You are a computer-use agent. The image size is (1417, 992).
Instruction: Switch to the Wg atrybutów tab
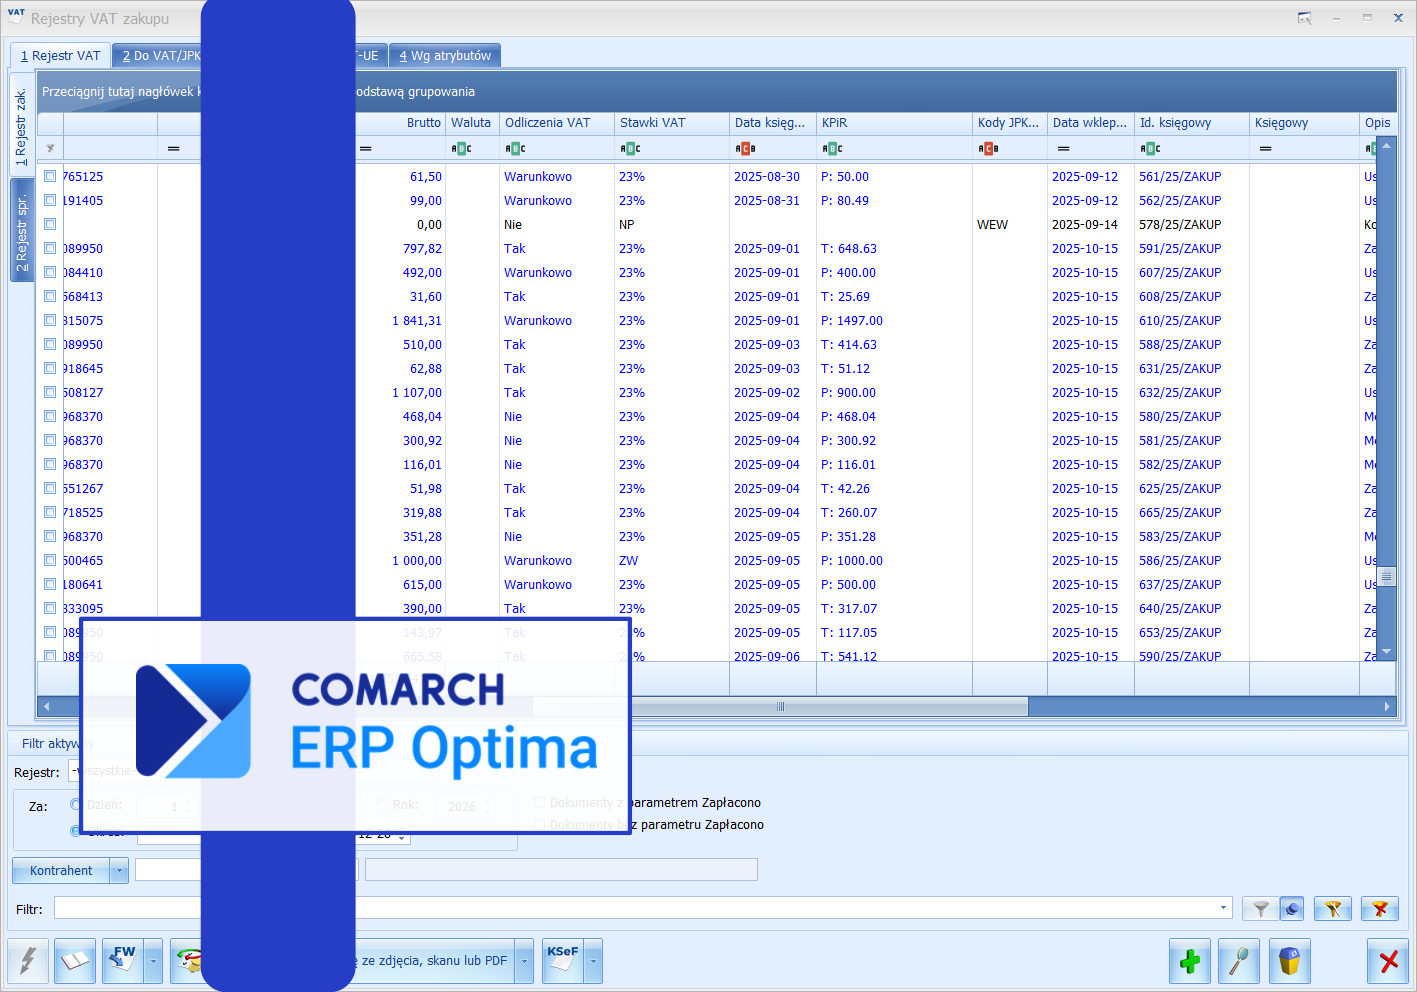[445, 56]
